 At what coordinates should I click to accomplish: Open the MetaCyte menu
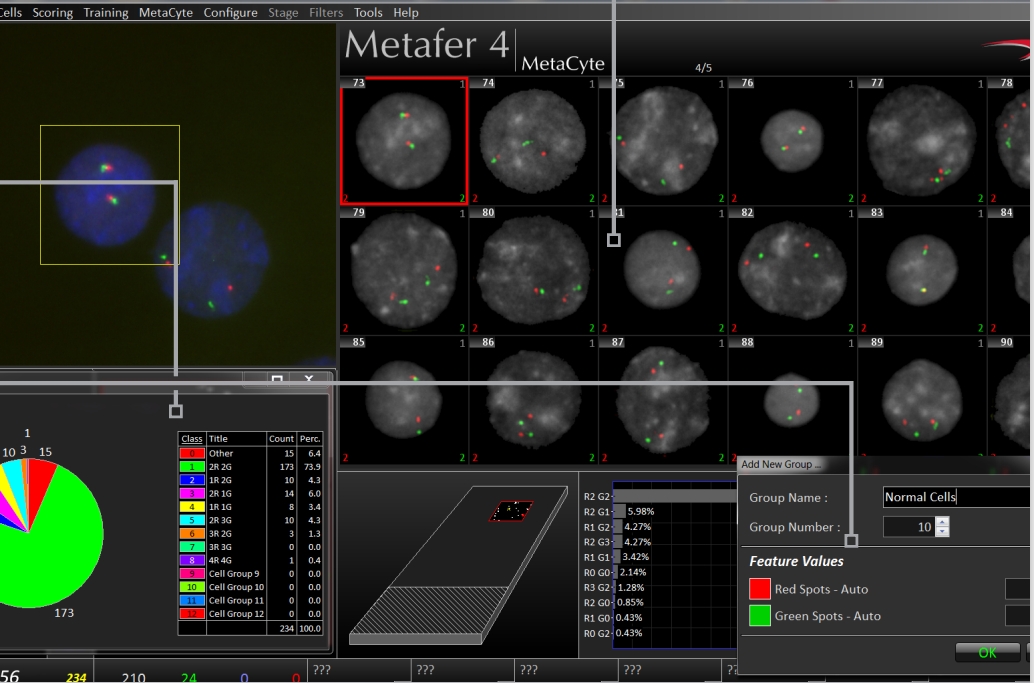pos(166,13)
